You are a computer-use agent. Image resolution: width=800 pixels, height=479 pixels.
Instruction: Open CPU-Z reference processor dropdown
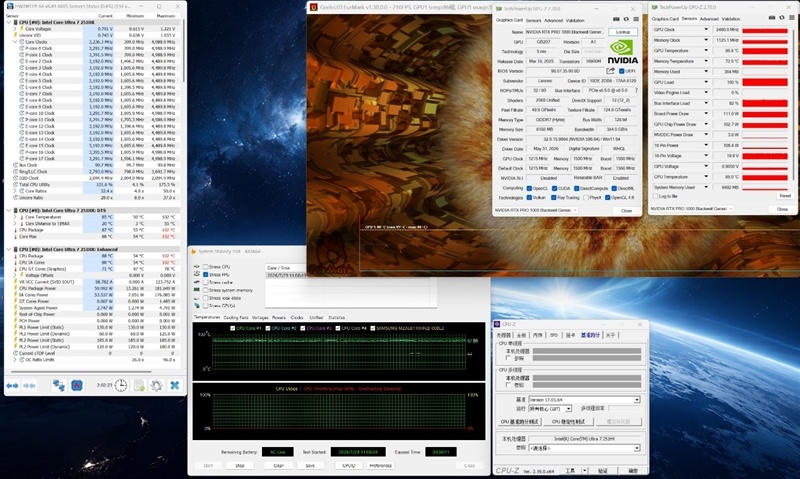[584, 448]
